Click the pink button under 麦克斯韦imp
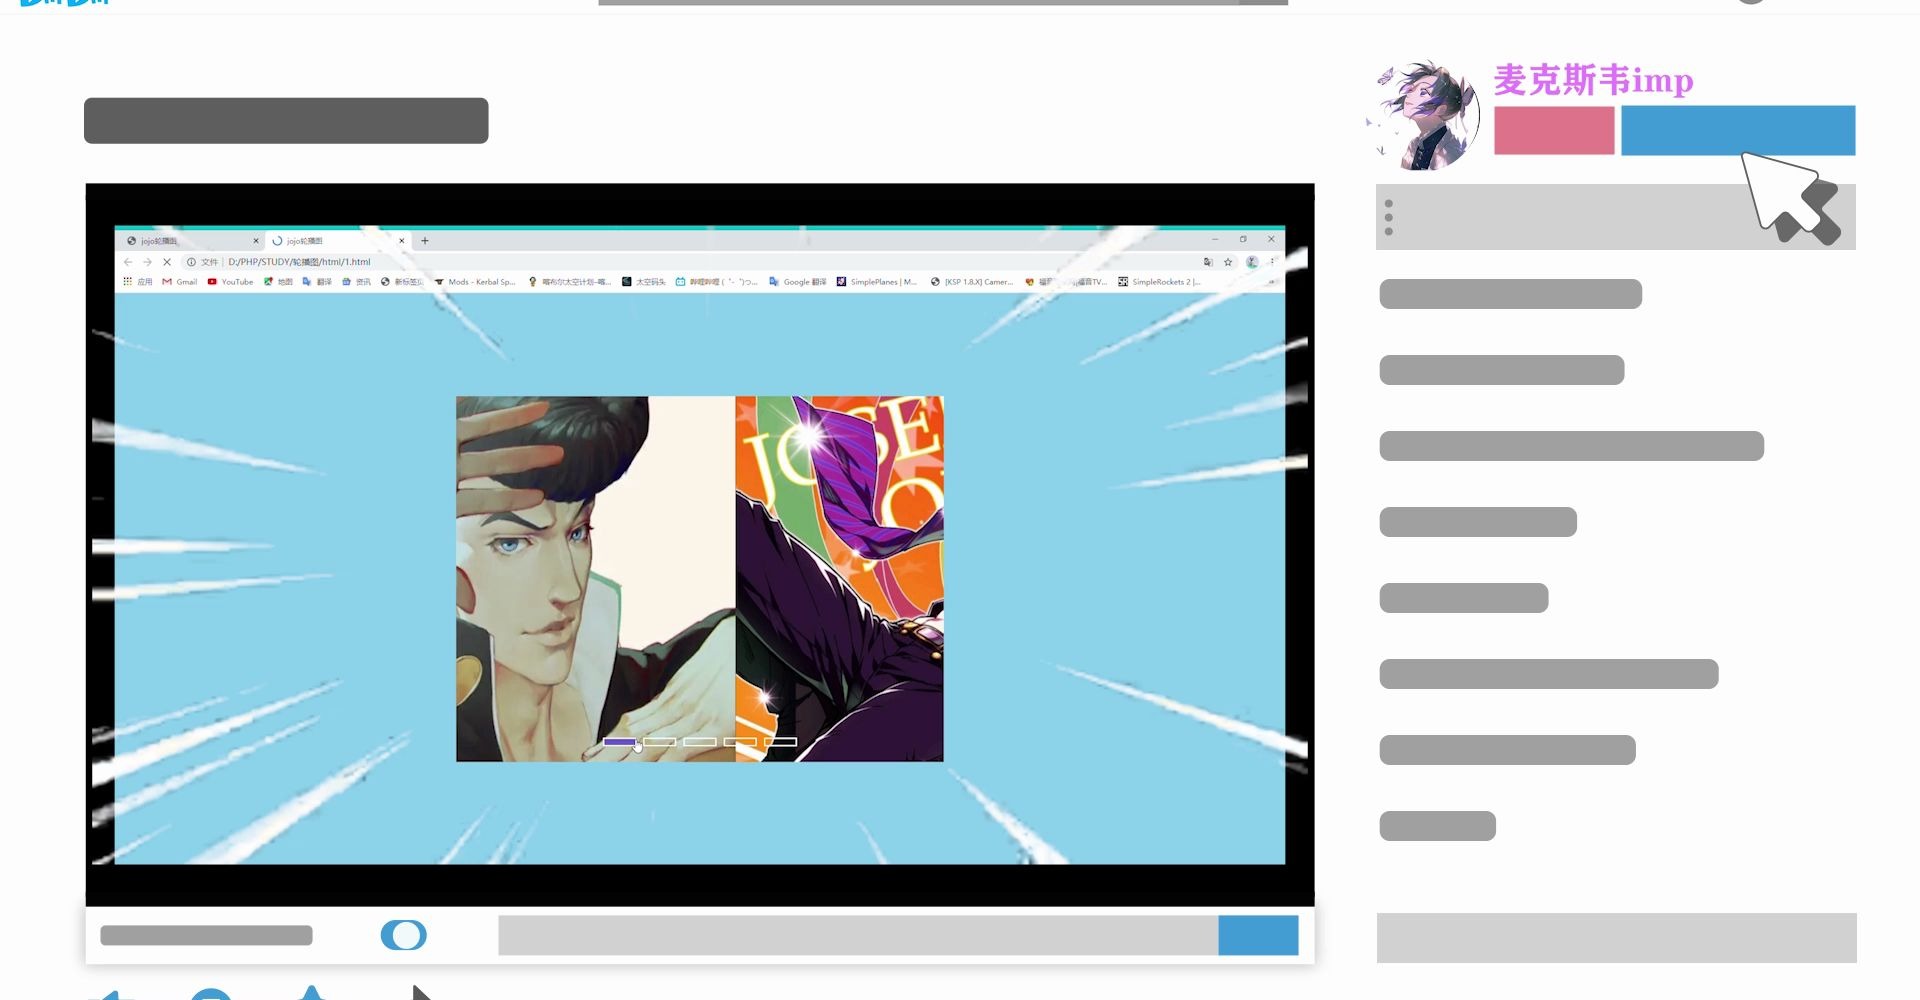The image size is (1920, 1000). (x=1554, y=130)
